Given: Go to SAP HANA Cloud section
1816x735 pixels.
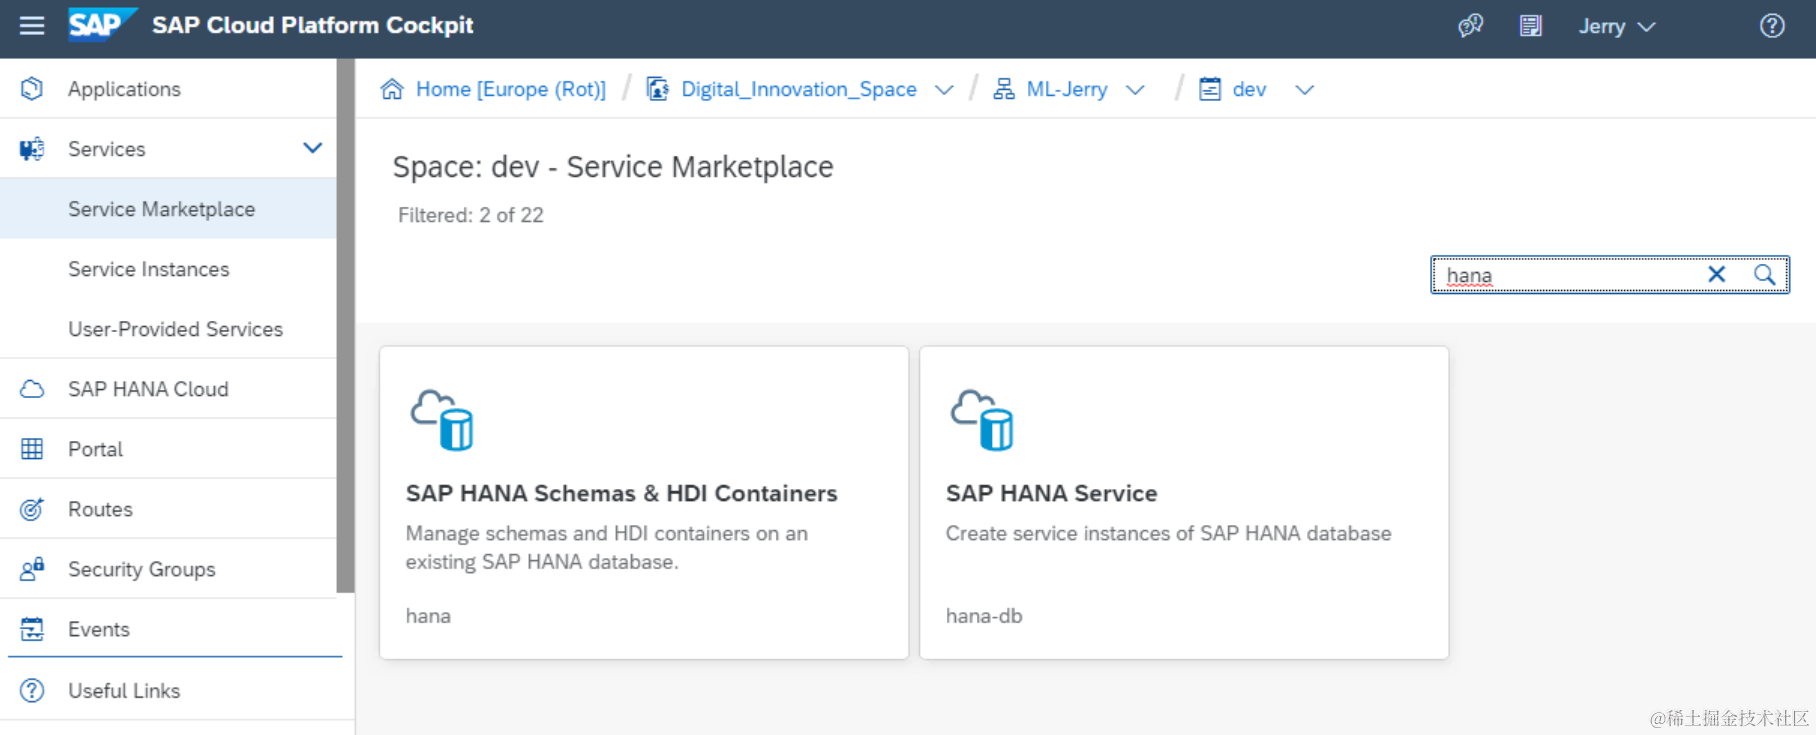Looking at the screenshot, I should point(148,389).
